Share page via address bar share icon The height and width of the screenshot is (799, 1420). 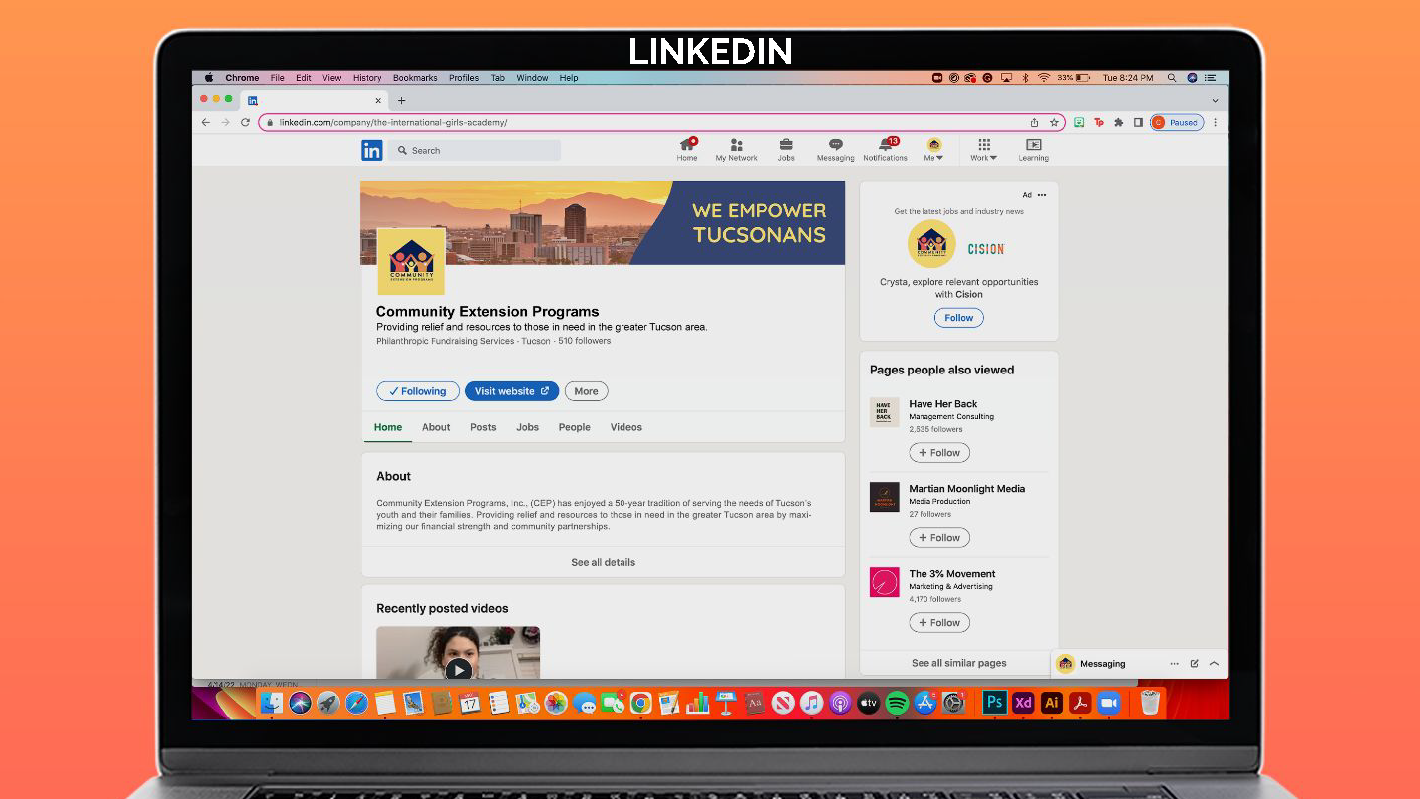tap(1035, 123)
